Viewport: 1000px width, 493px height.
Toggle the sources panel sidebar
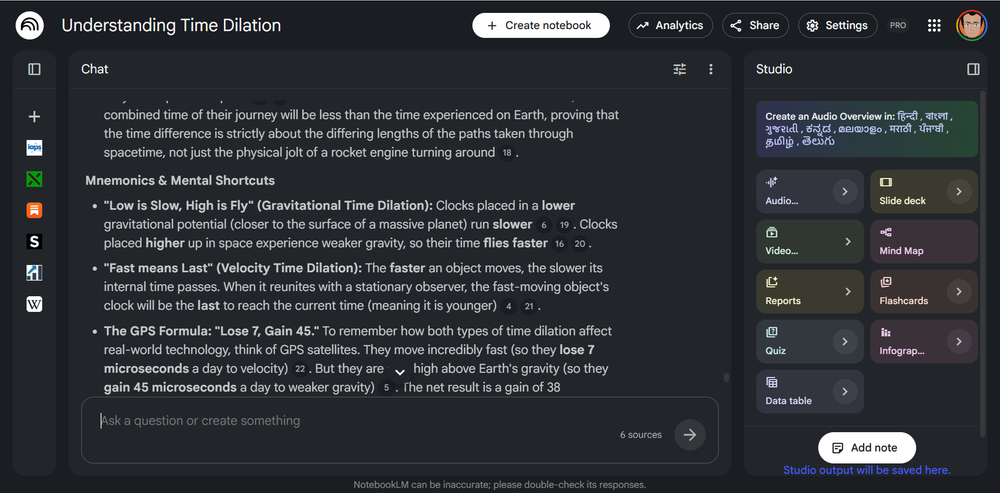point(34,69)
